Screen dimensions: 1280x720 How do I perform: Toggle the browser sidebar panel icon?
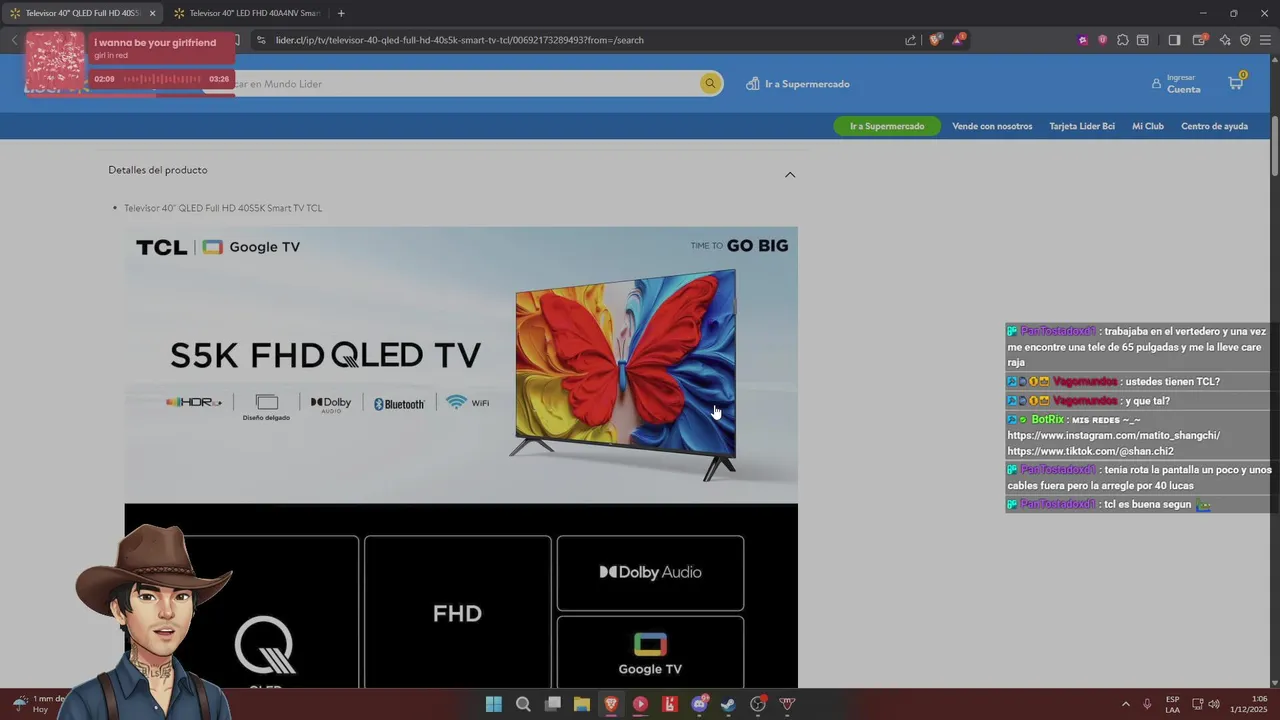(1175, 40)
